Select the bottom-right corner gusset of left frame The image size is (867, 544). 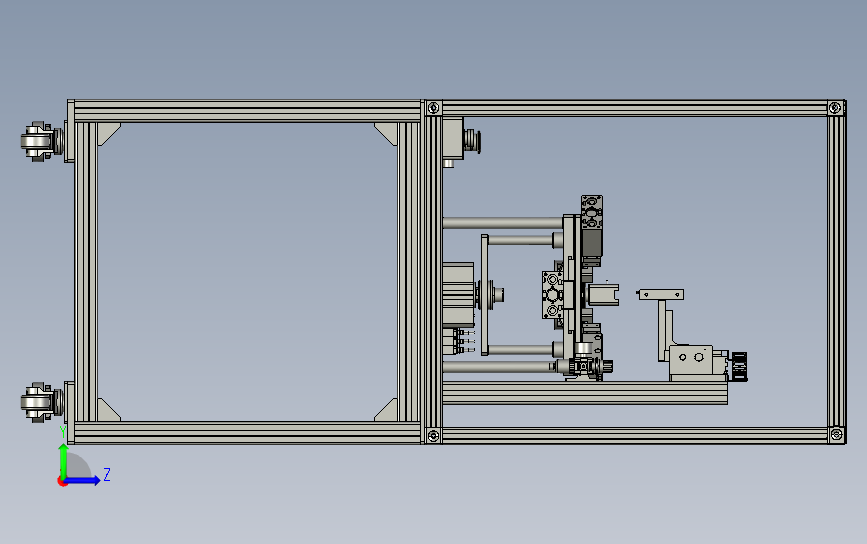pos(386,410)
